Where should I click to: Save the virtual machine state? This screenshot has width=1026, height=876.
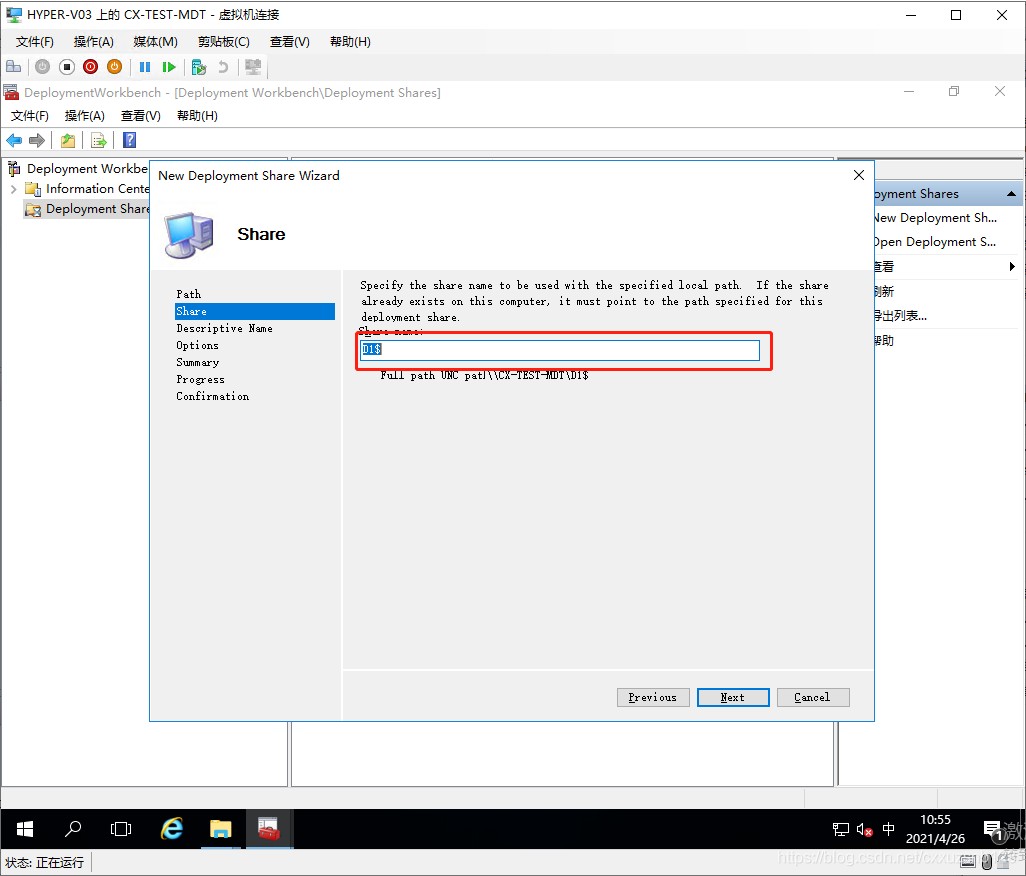(115, 67)
